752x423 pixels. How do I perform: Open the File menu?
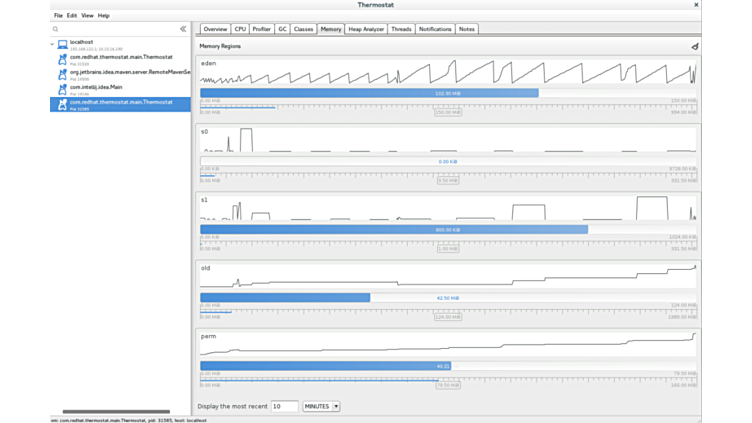tap(58, 16)
